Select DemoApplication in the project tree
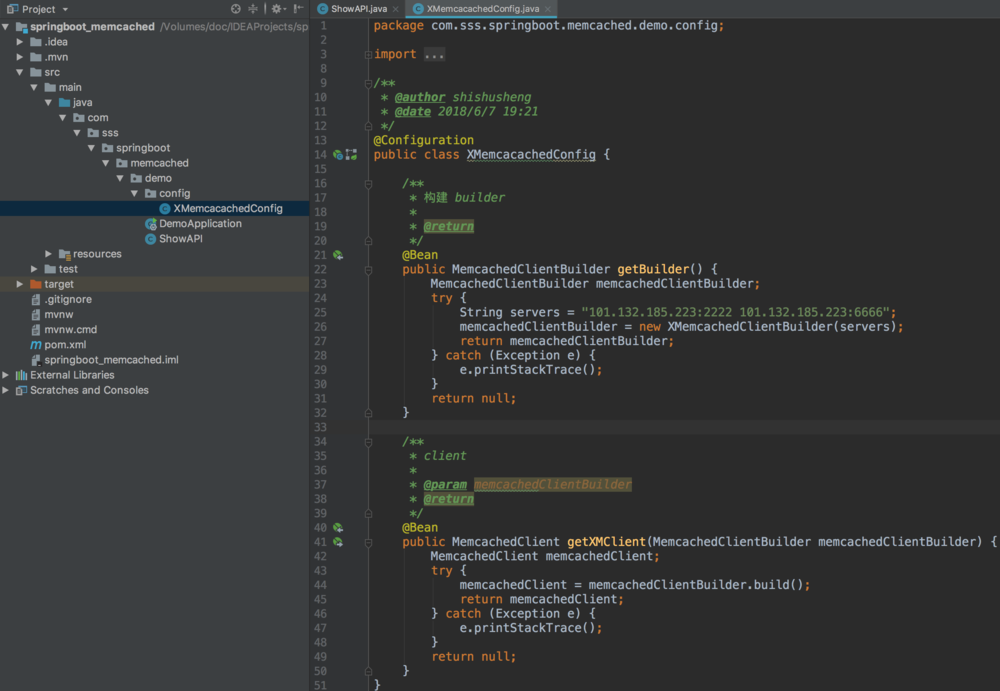The width and height of the screenshot is (1000, 691). click(x=199, y=224)
